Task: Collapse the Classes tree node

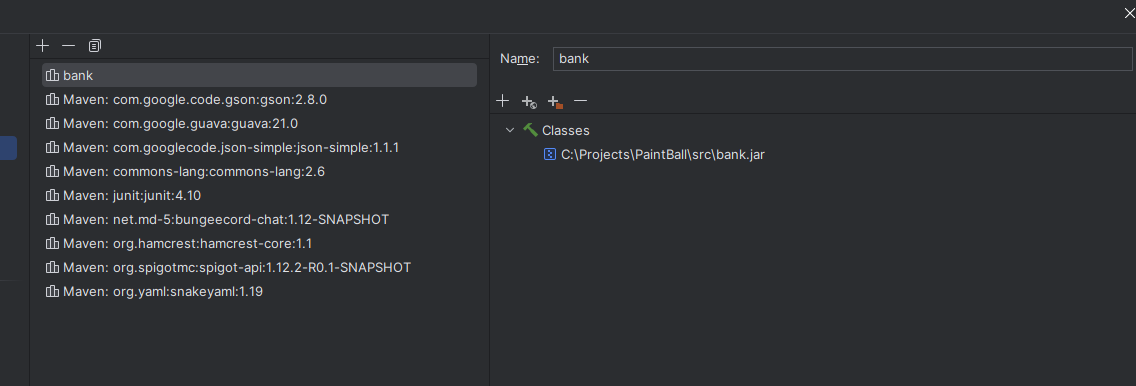Action: tap(510, 130)
